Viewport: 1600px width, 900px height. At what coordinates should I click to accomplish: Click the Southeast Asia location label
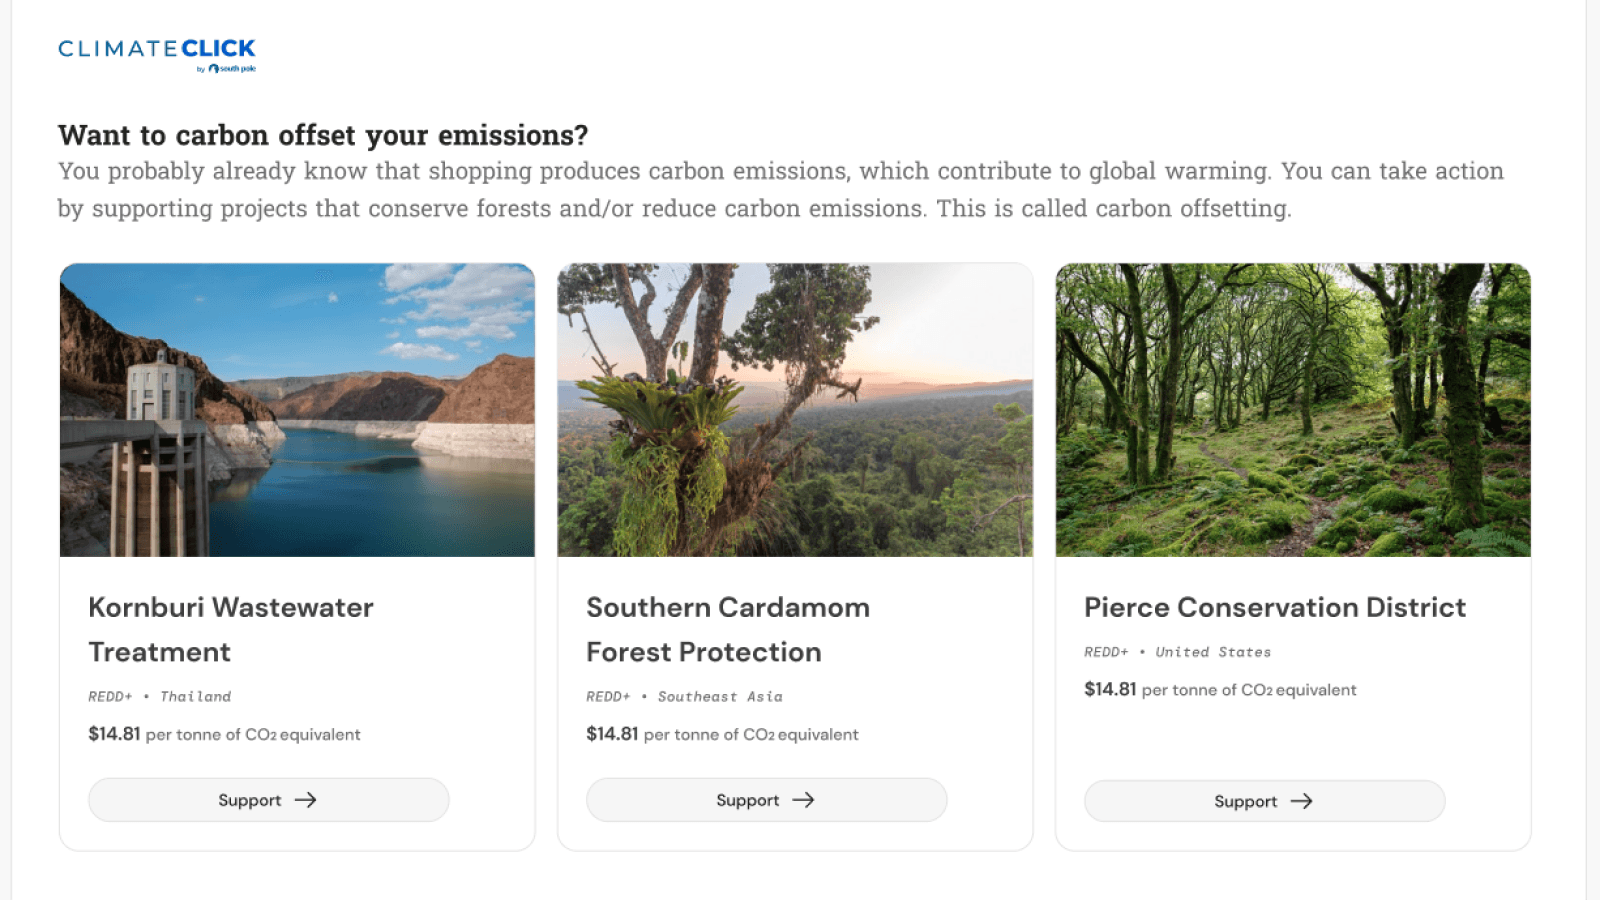[x=720, y=696]
